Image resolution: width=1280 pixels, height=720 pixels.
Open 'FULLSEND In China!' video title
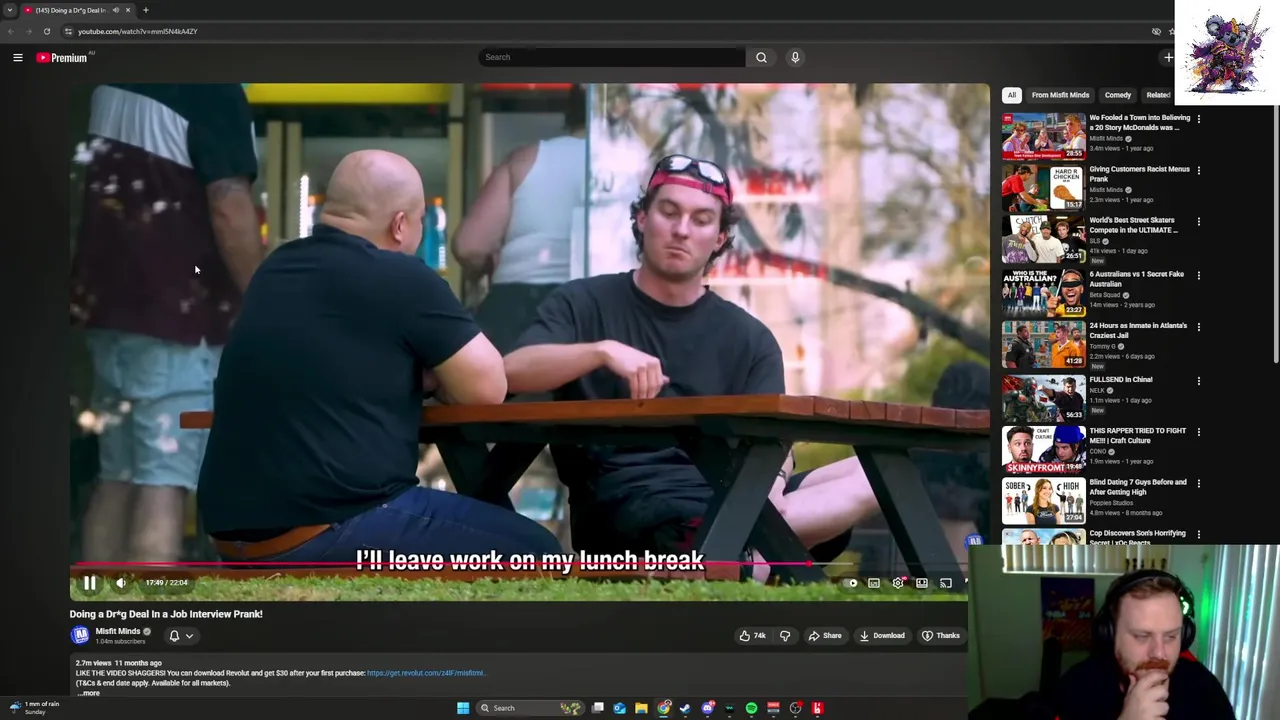click(1120, 379)
